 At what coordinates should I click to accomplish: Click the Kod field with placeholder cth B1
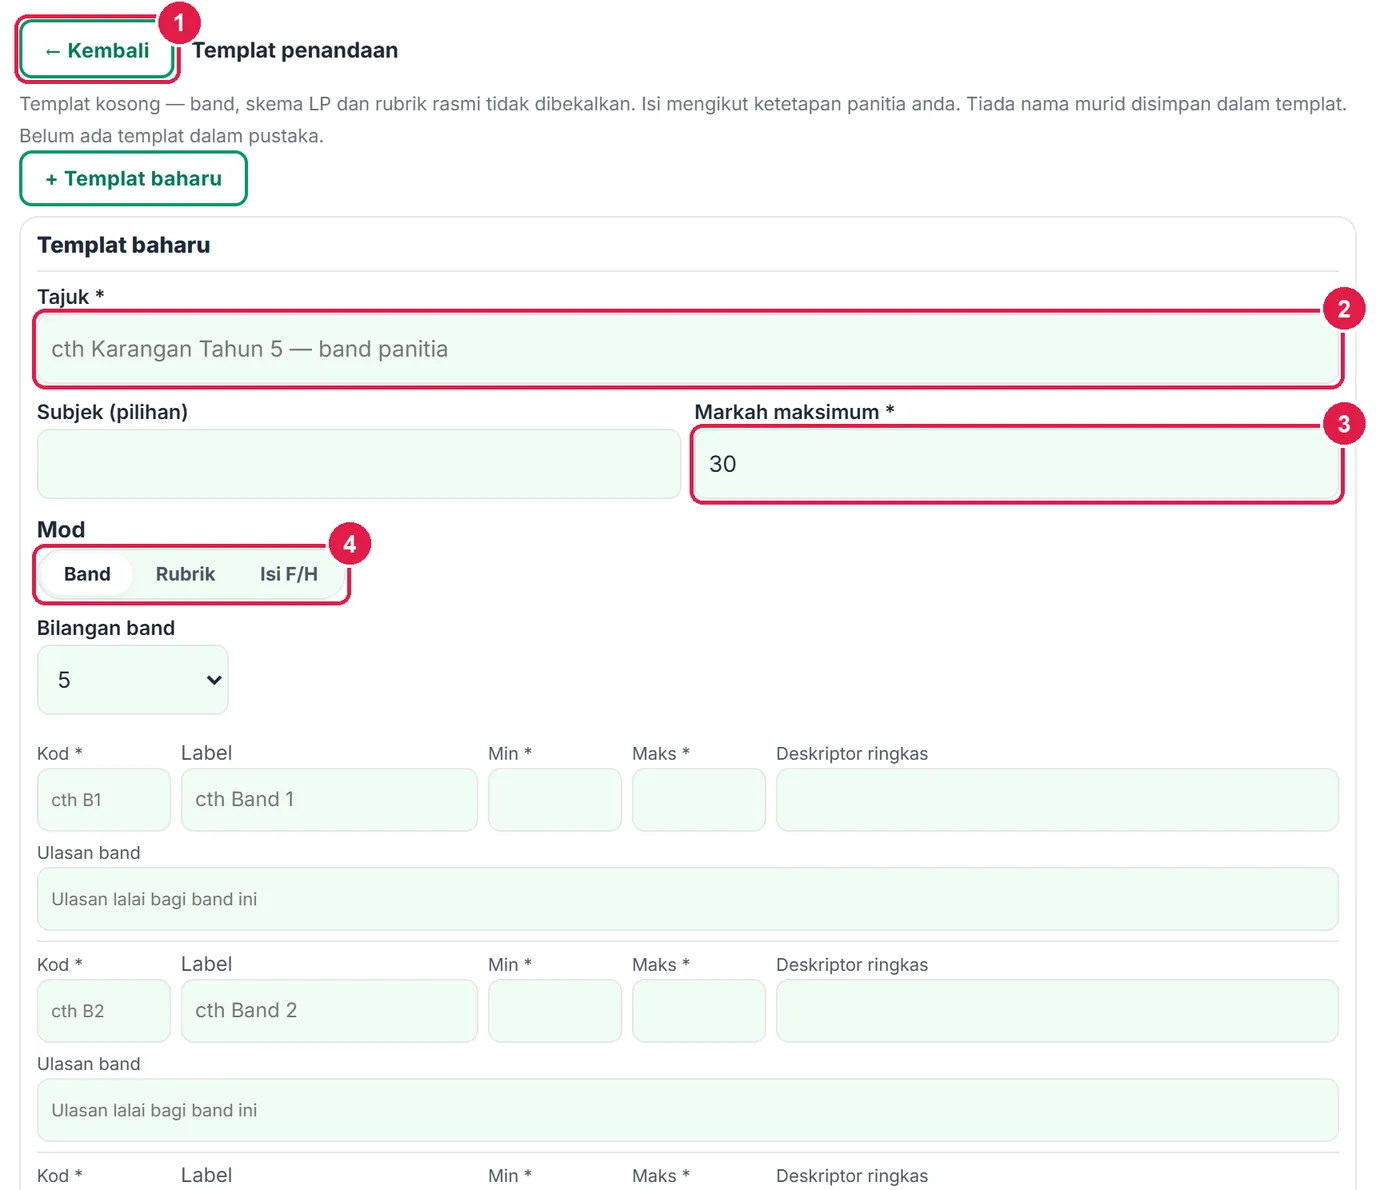coord(104,800)
